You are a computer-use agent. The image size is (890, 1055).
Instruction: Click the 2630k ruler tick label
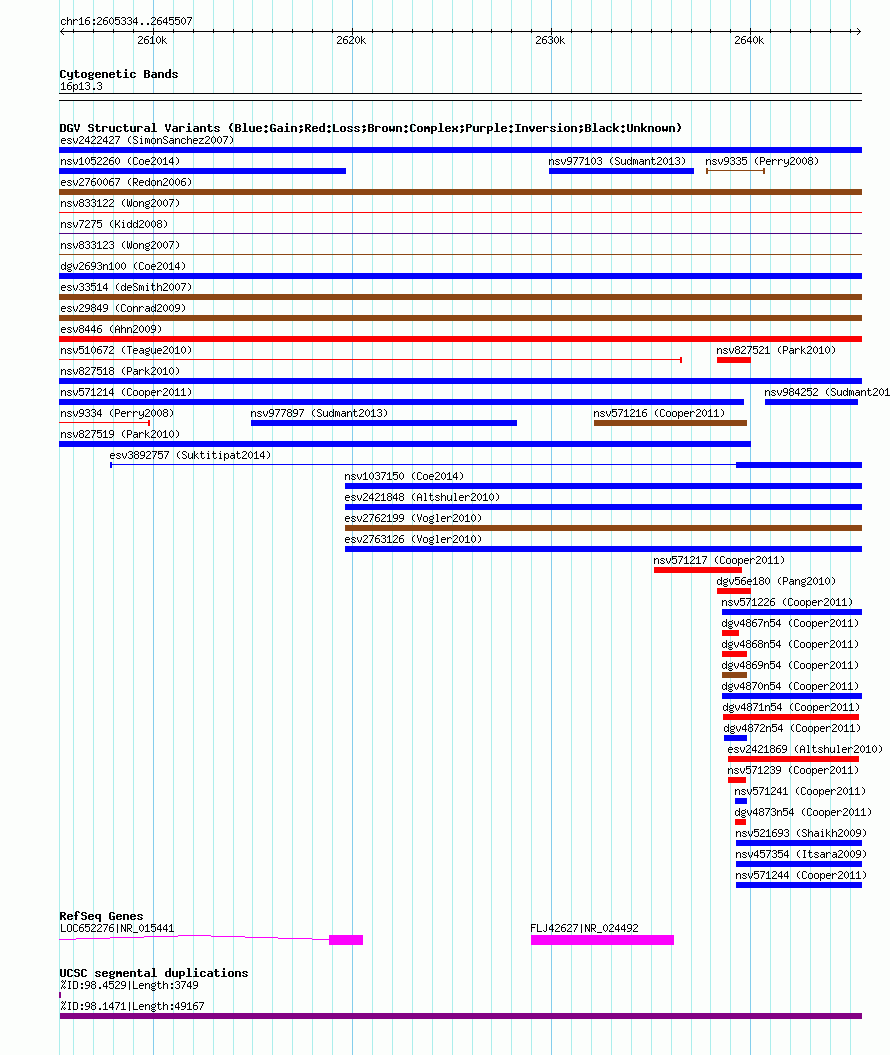[x=550, y=40]
